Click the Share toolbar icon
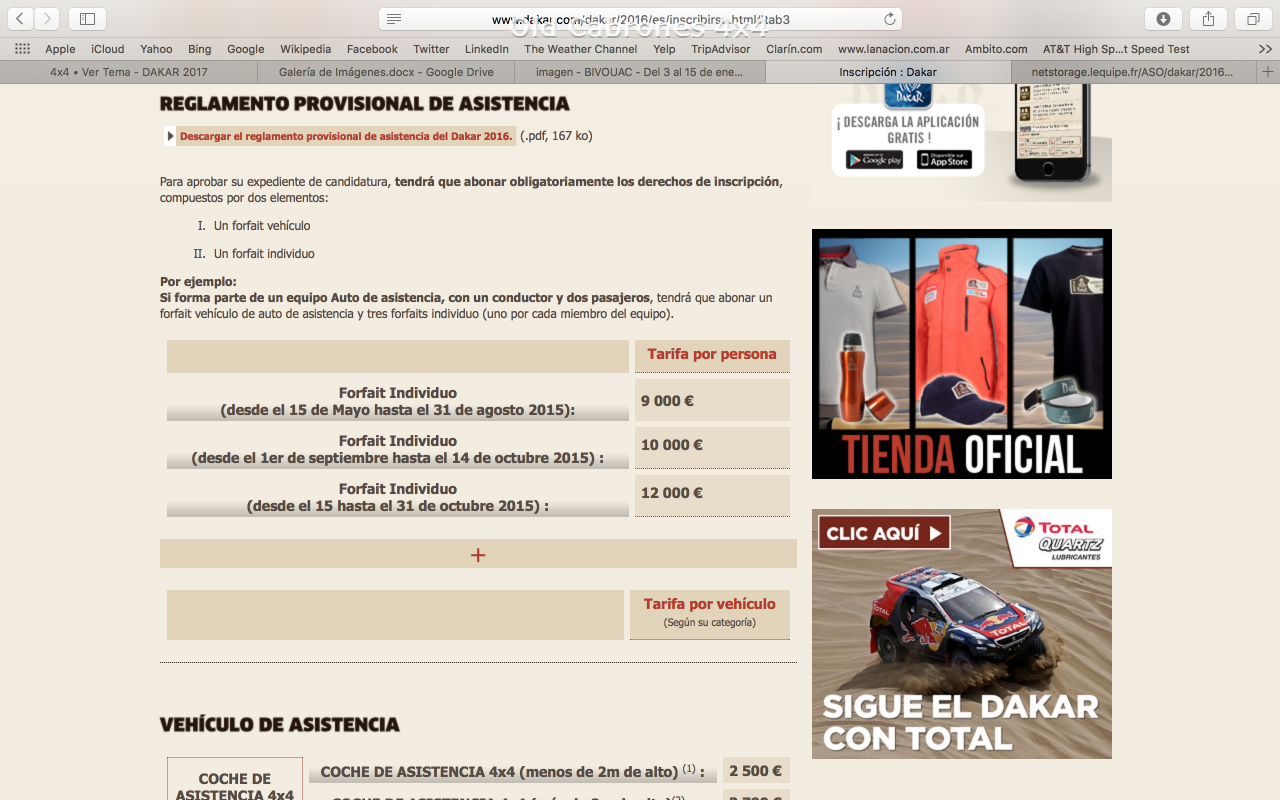This screenshot has width=1280, height=800. (1208, 19)
